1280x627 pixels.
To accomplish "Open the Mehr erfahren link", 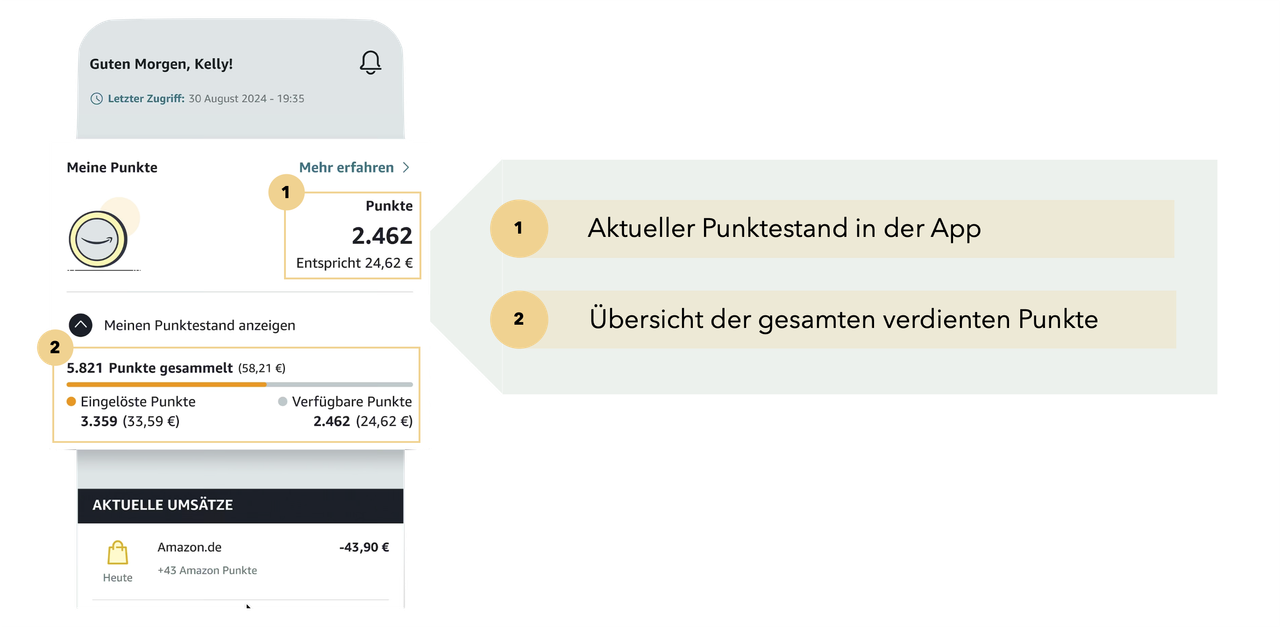I will point(345,168).
